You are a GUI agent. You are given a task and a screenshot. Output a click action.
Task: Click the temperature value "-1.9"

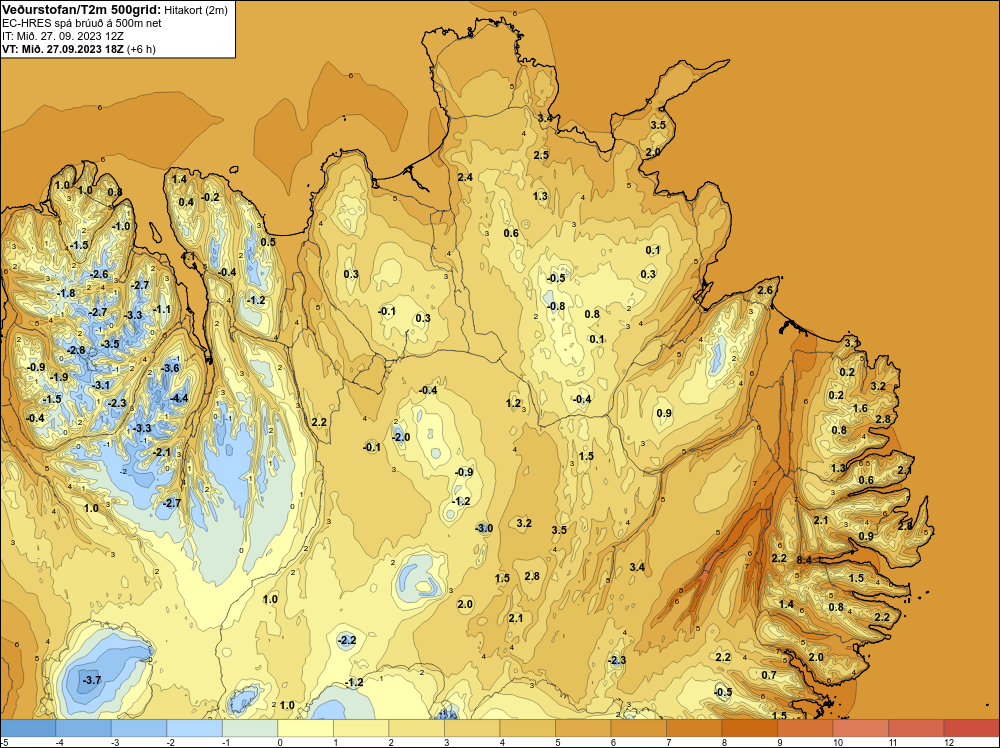(x=59, y=378)
